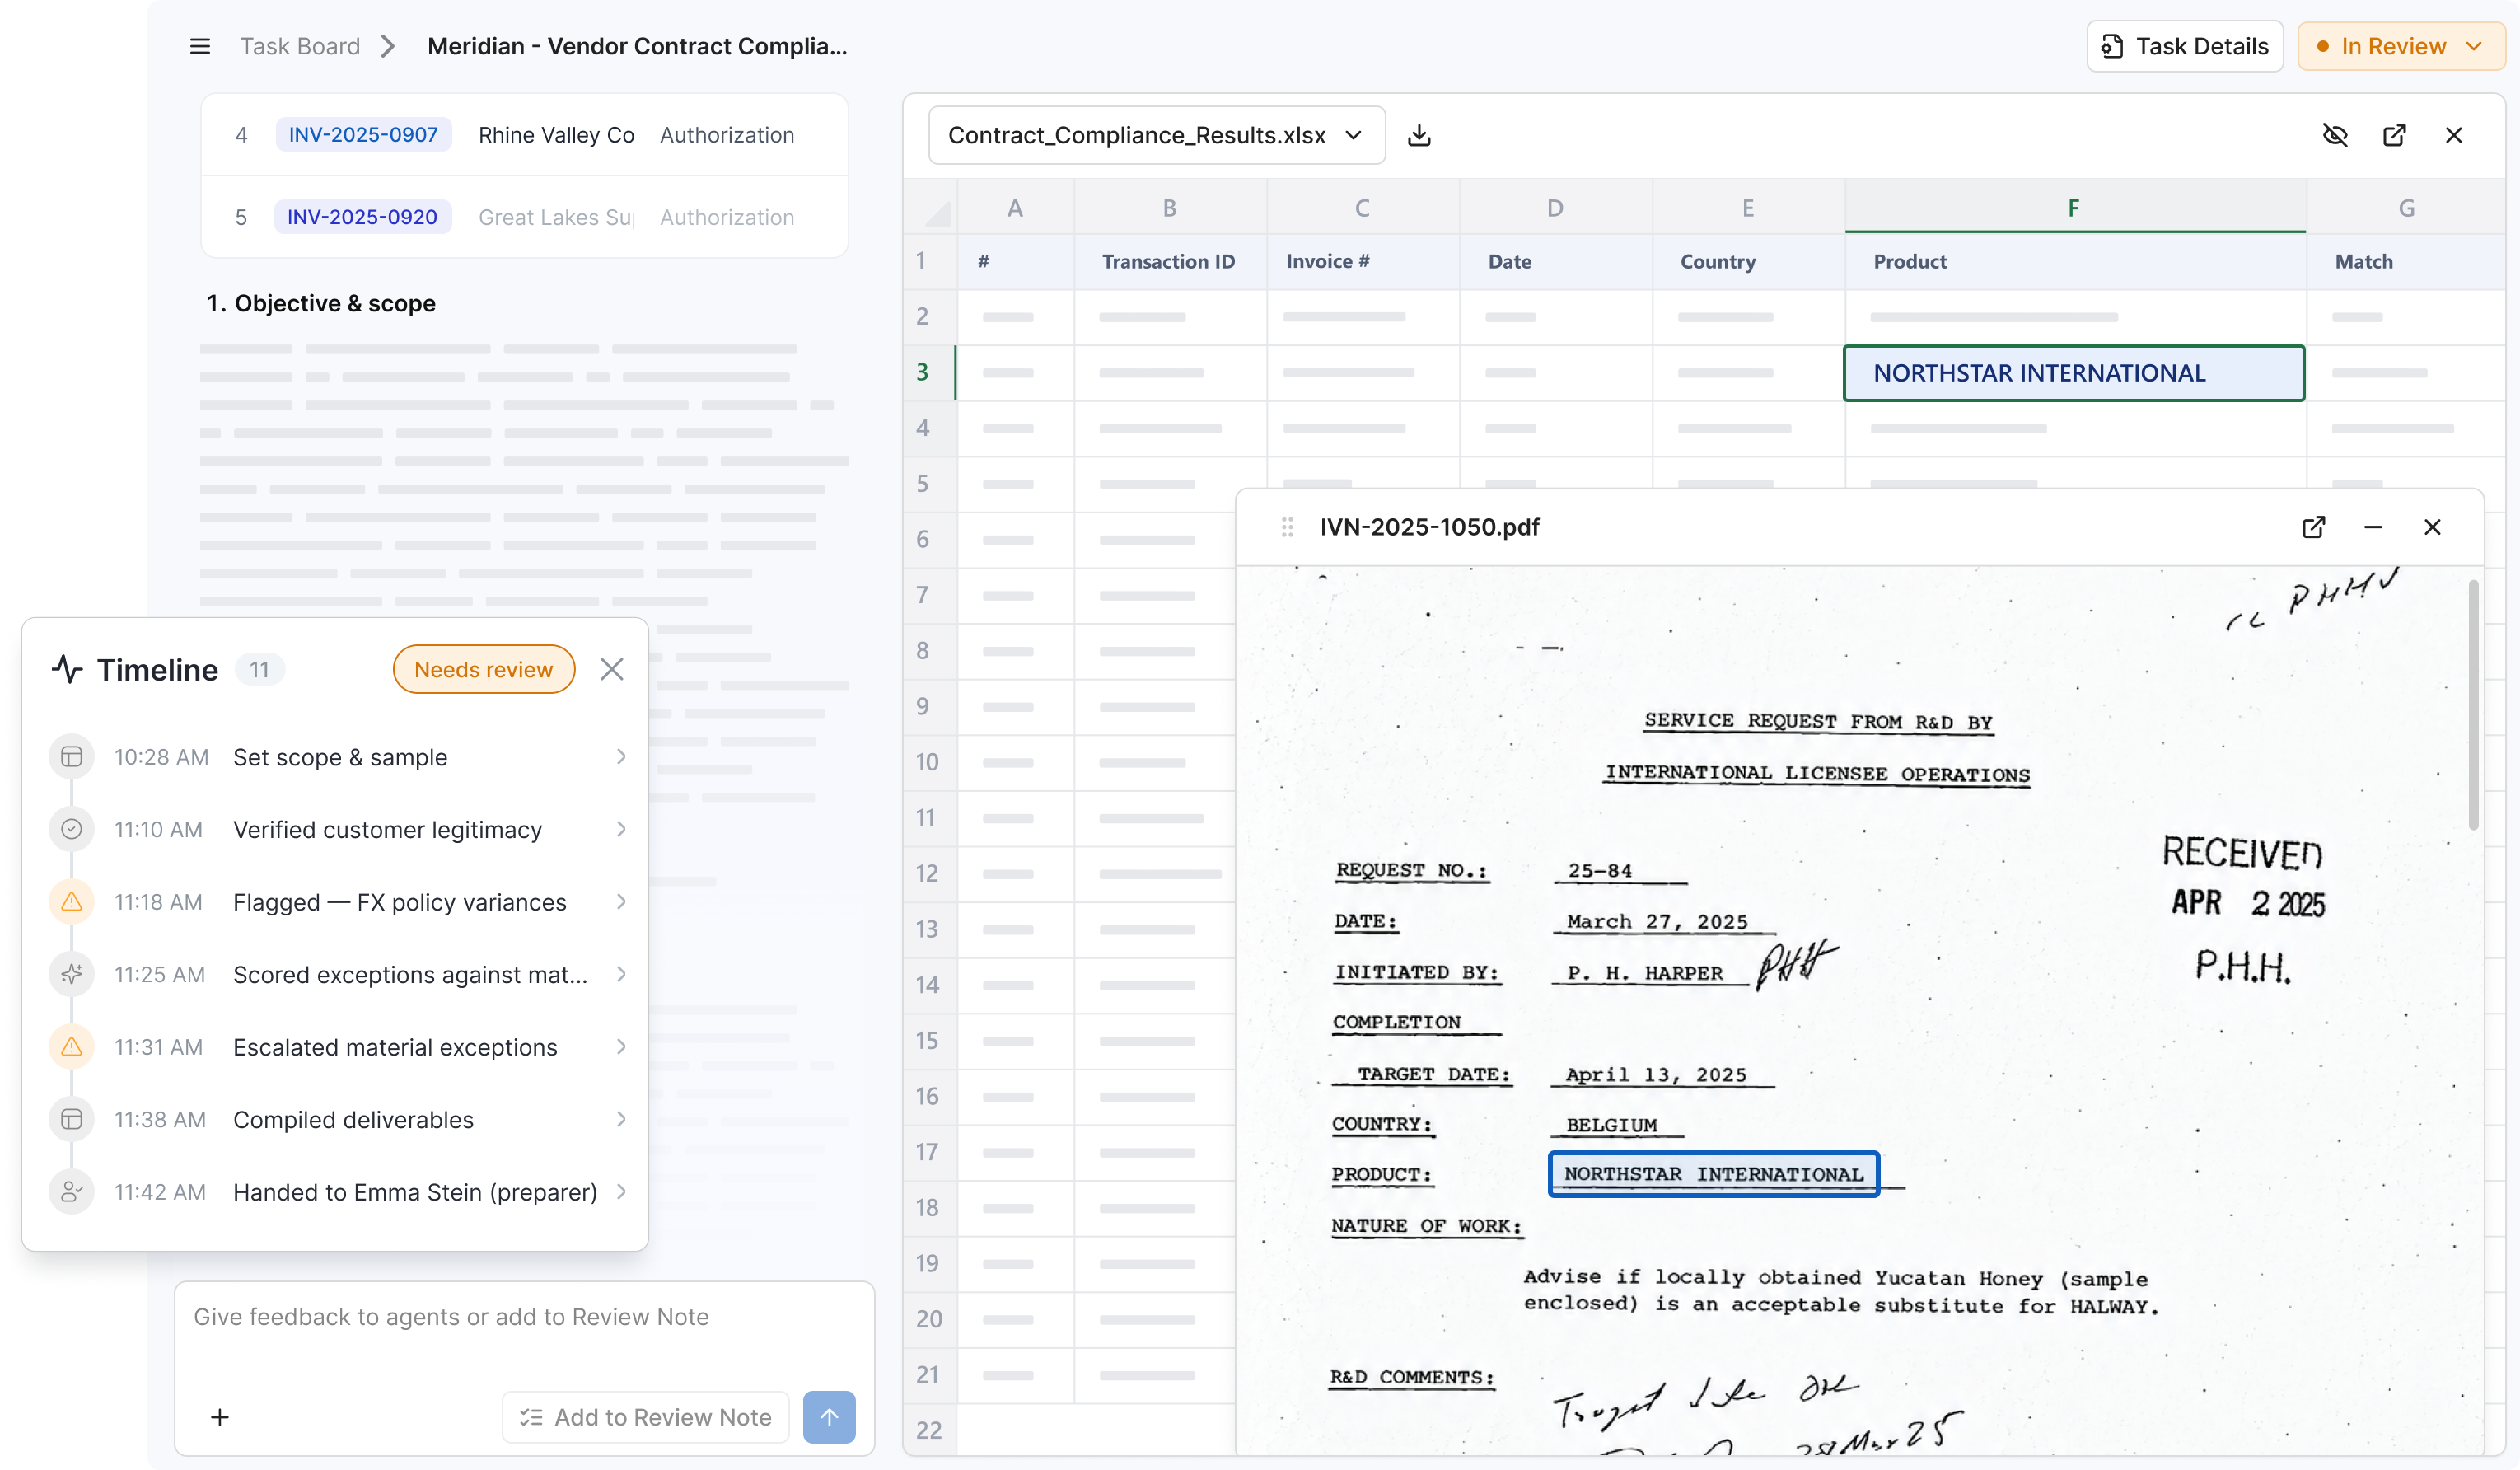Select column F header
2520x1470 pixels.
(x=2075, y=207)
